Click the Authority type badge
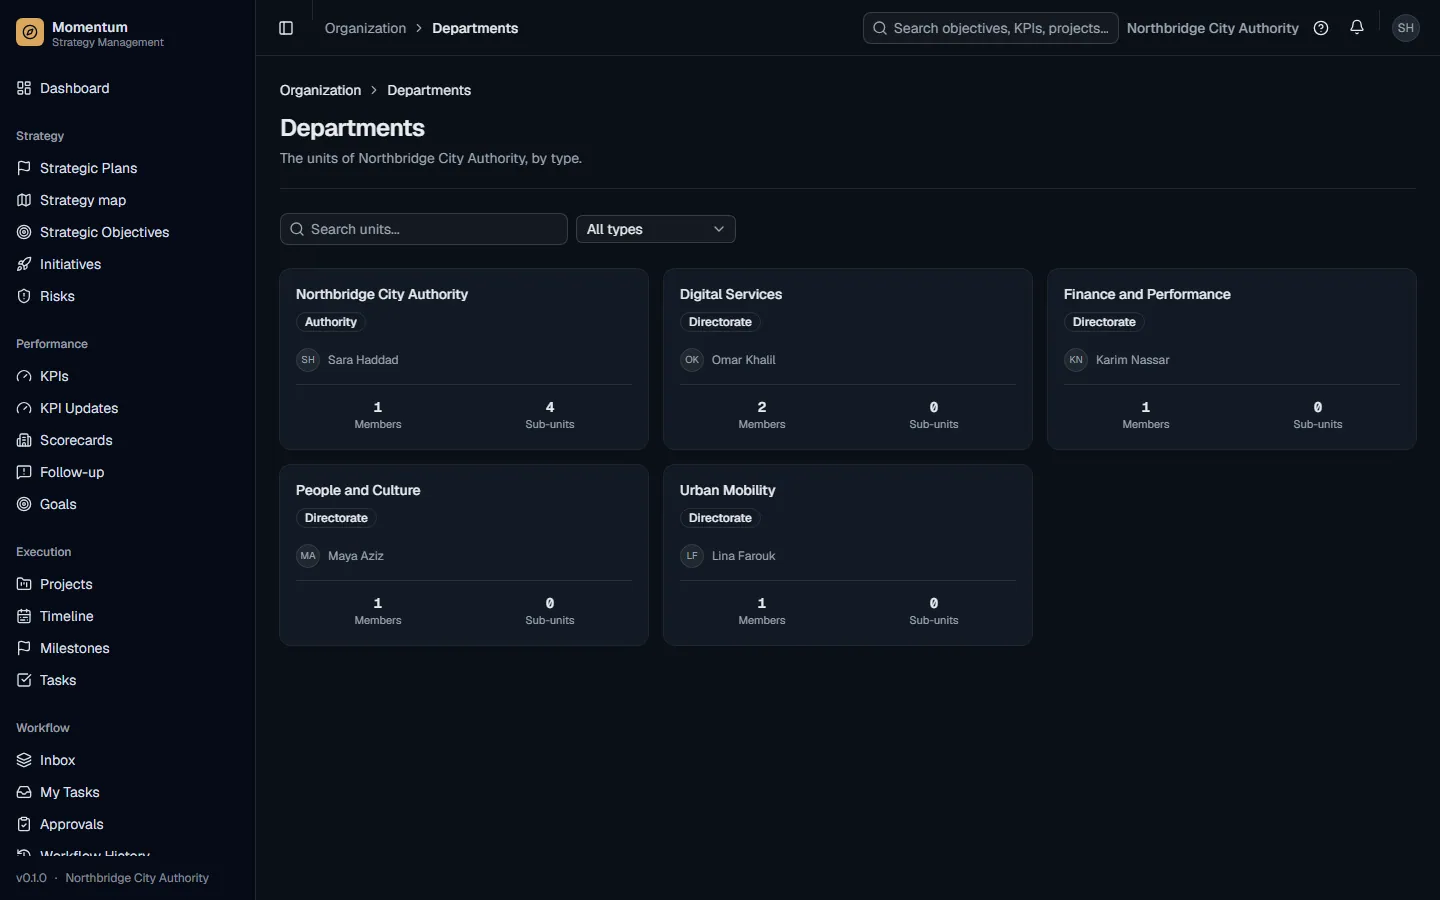The height and width of the screenshot is (900, 1440). pos(331,322)
